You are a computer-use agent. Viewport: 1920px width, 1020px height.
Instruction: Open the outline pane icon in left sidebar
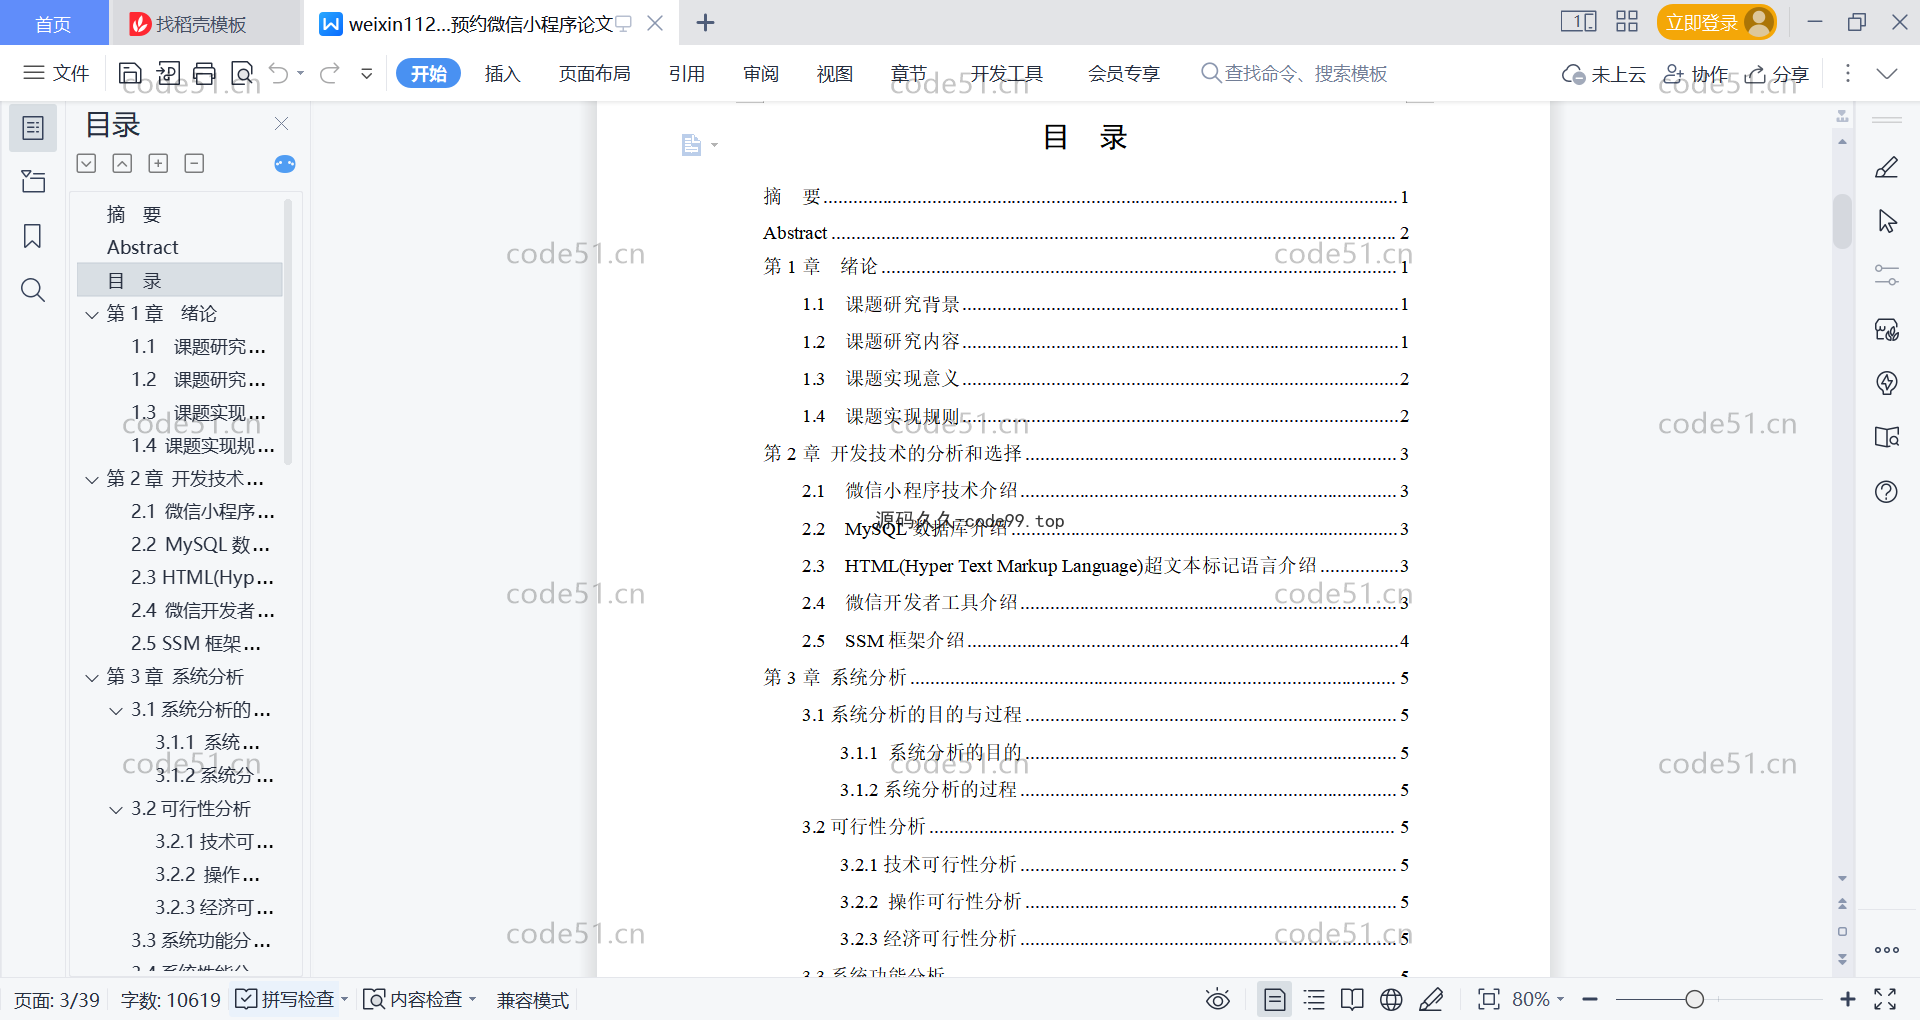tap(33, 128)
